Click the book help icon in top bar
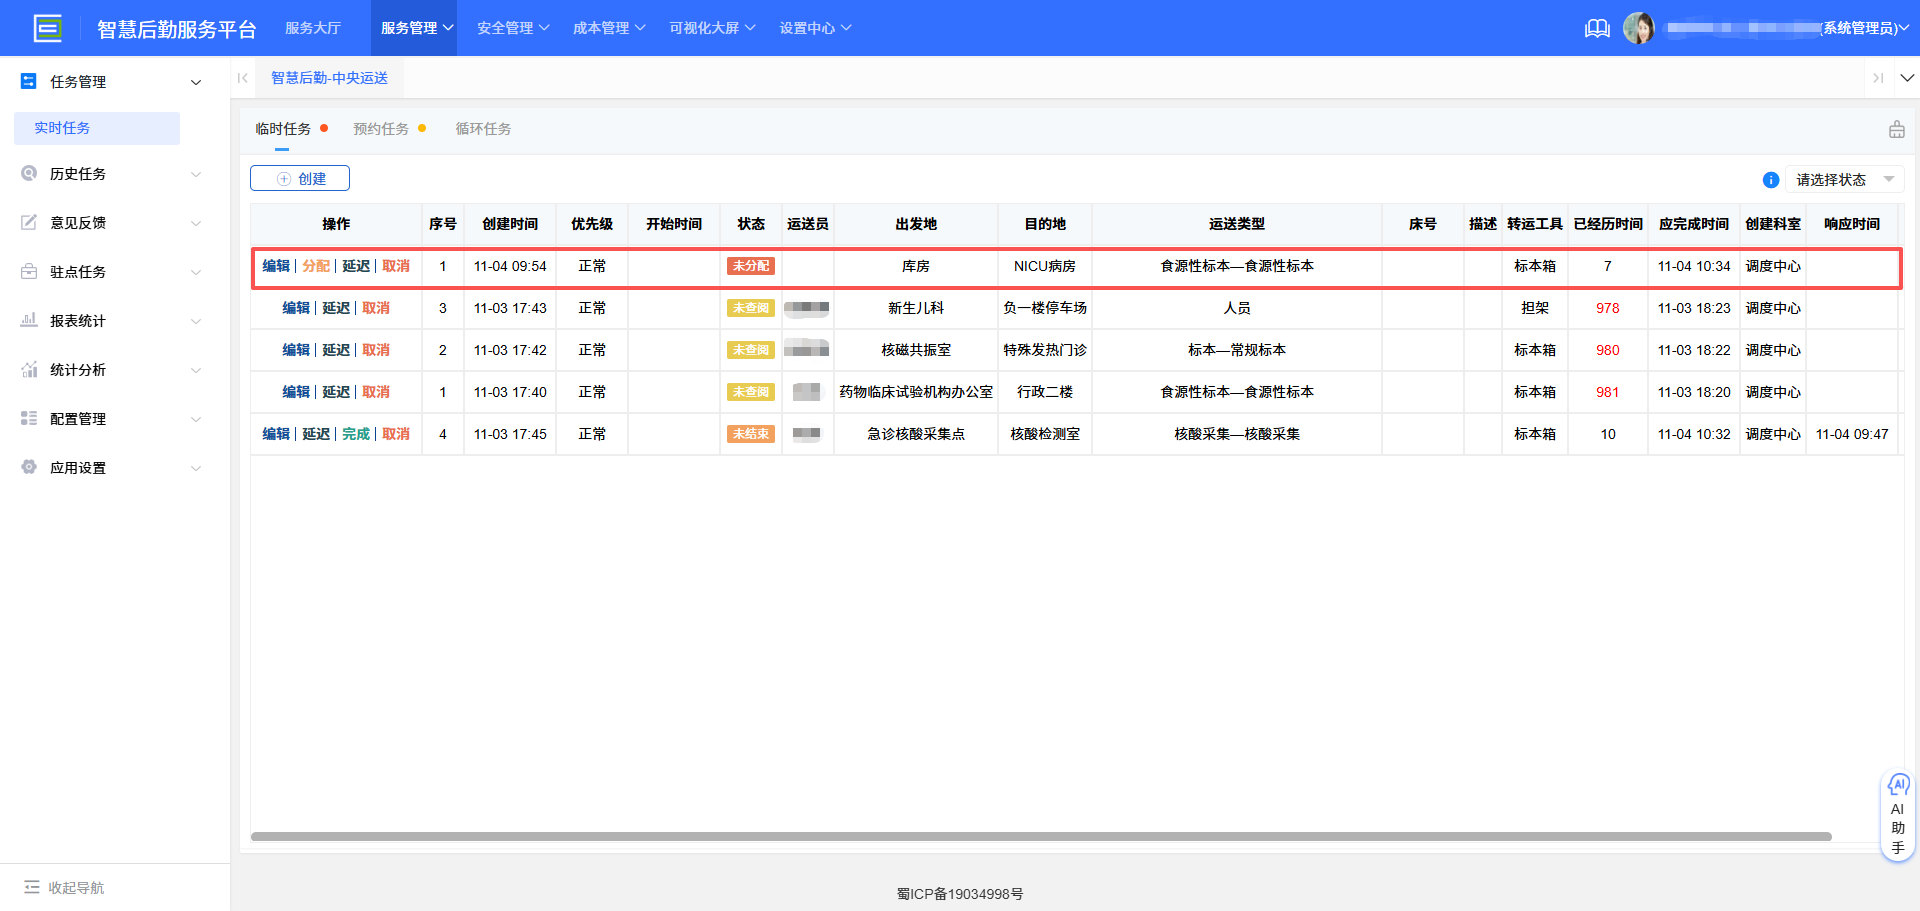The height and width of the screenshot is (911, 1920). point(1597,28)
